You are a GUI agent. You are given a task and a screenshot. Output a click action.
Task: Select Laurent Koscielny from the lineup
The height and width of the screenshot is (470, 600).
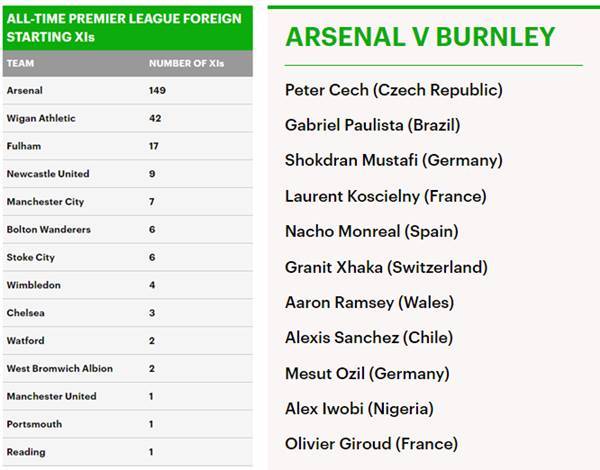point(385,196)
